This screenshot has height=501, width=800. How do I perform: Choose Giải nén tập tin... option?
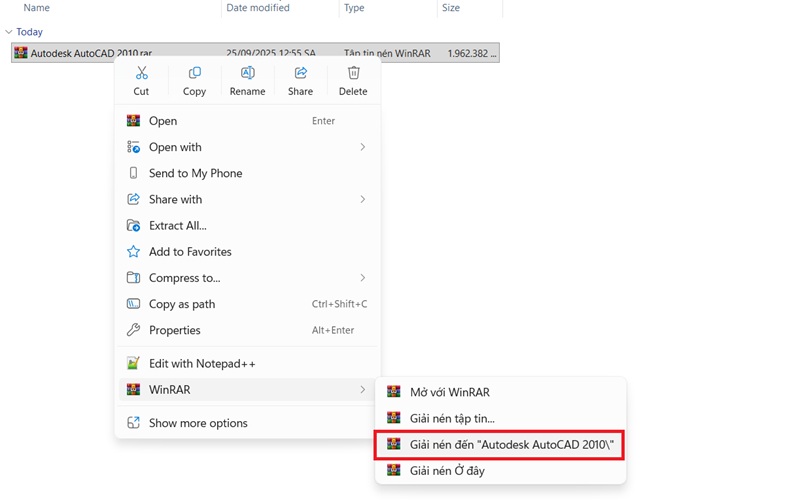pos(500,418)
